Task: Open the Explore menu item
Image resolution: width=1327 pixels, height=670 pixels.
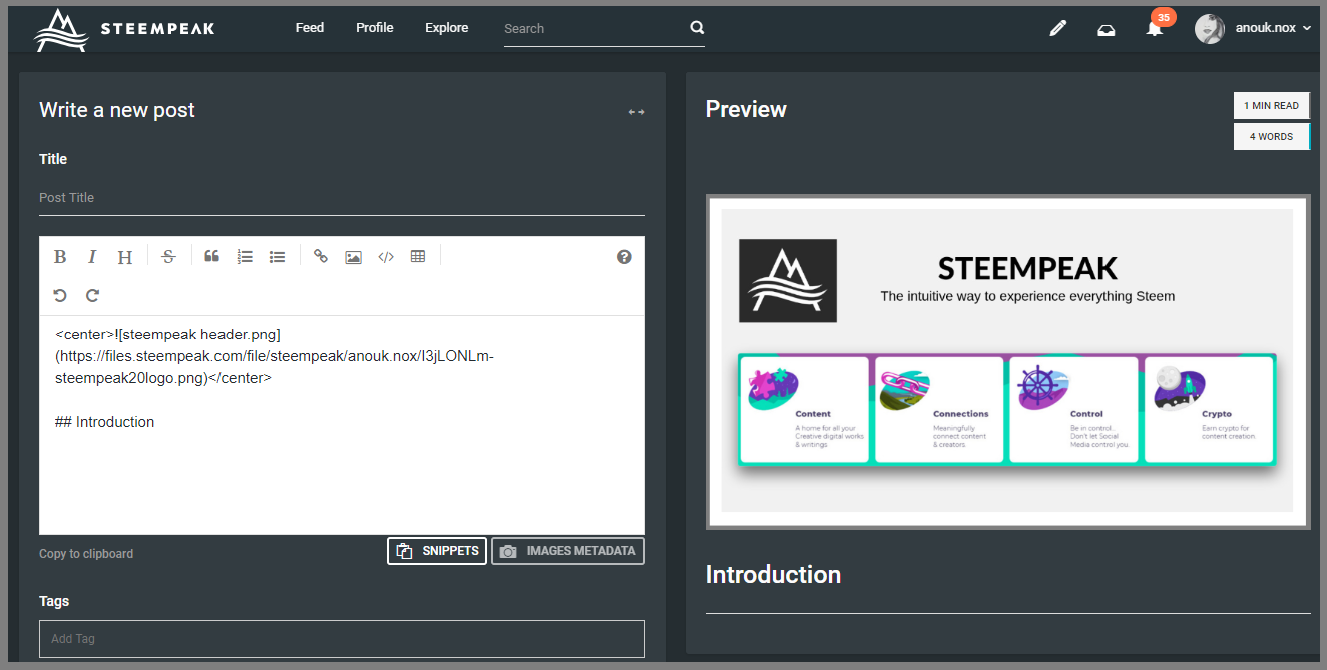Action: (446, 28)
